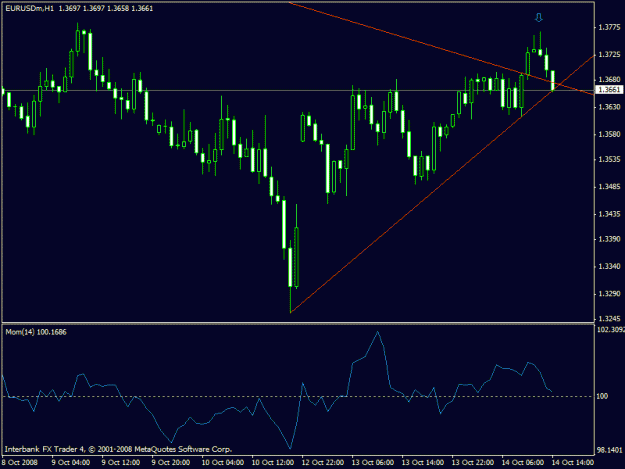Click the 9 Oct 04:00 time label

[71, 462]
